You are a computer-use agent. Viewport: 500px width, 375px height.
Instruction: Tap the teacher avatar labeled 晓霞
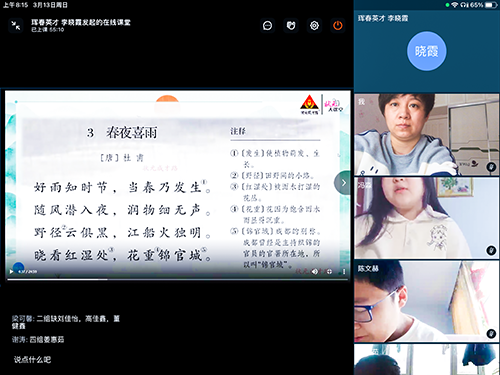[427, 51]
